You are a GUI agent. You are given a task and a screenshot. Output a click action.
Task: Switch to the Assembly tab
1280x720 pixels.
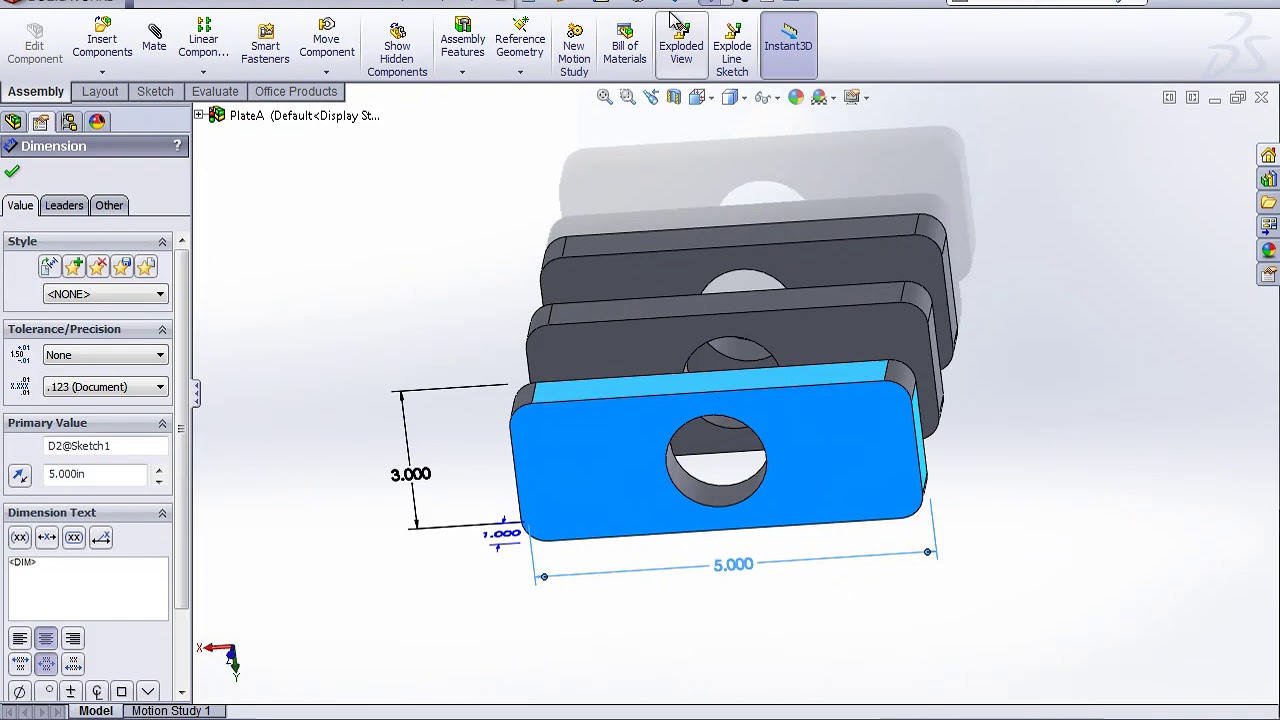click(36, 91)
